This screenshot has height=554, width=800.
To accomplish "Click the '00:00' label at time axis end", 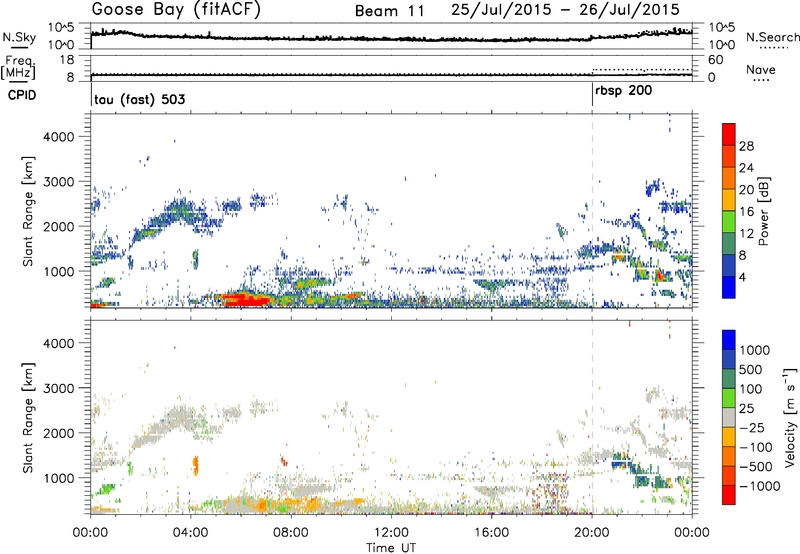I will click(x=692, y=533).
